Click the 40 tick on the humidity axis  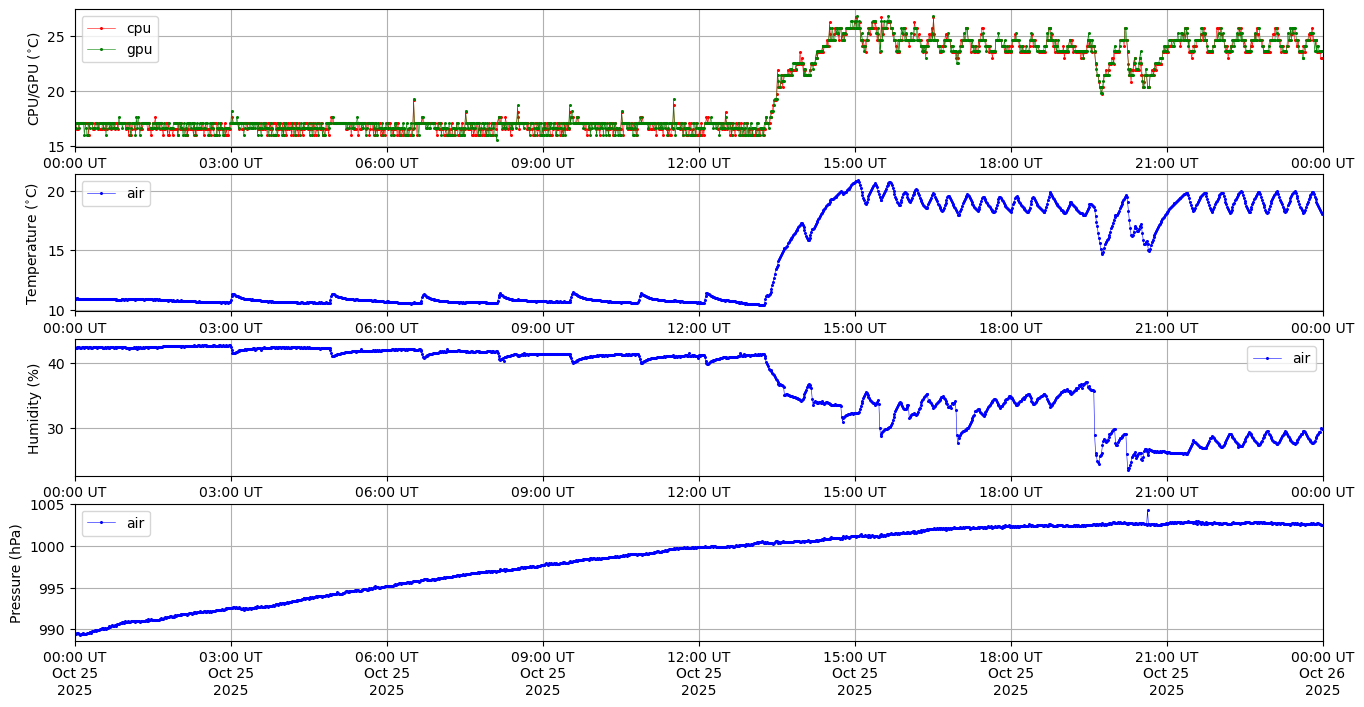(x=58, y=364)
